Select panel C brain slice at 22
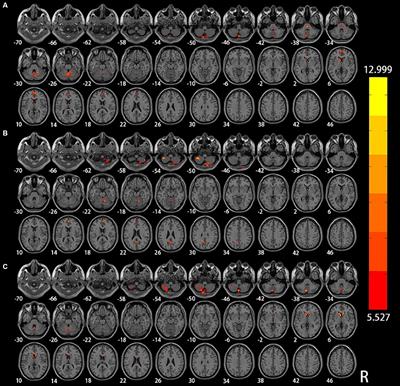The image size is (400, 386). 137,361
